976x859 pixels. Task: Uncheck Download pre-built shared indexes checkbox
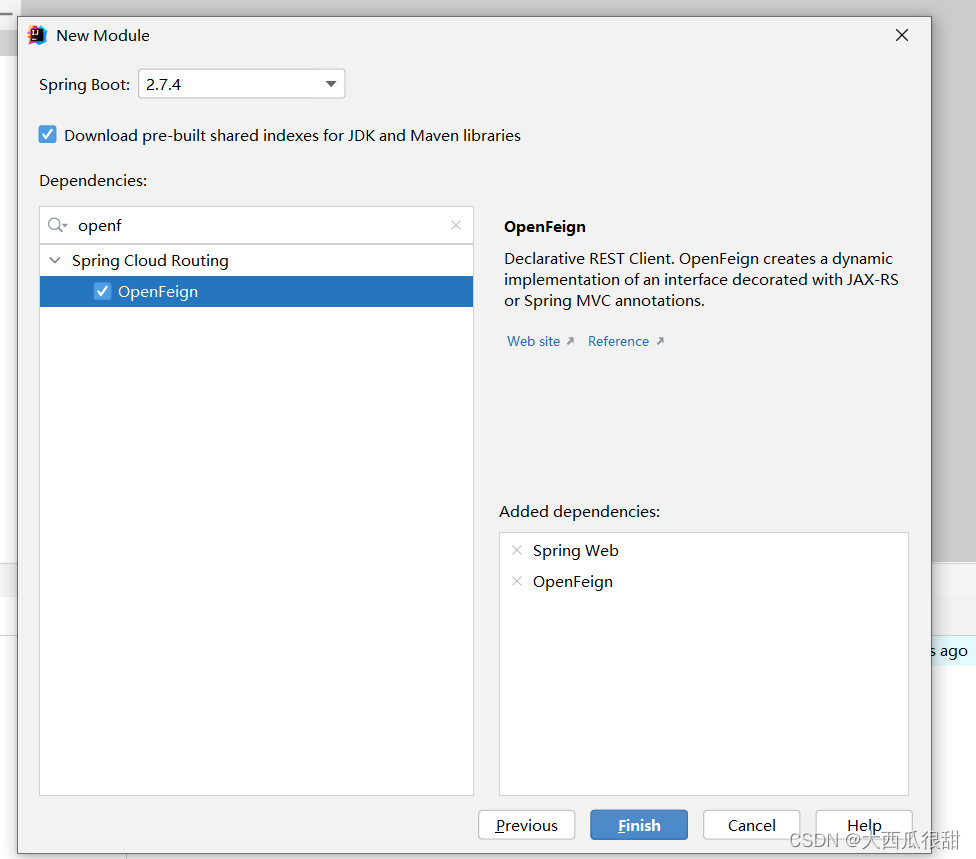coord(47,134)
